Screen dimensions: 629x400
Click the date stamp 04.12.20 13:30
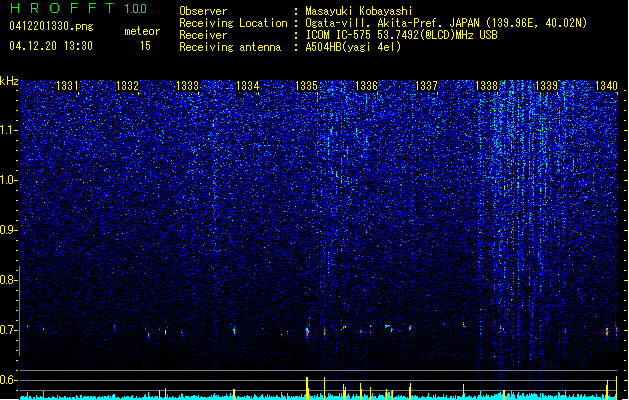point(51,46)
